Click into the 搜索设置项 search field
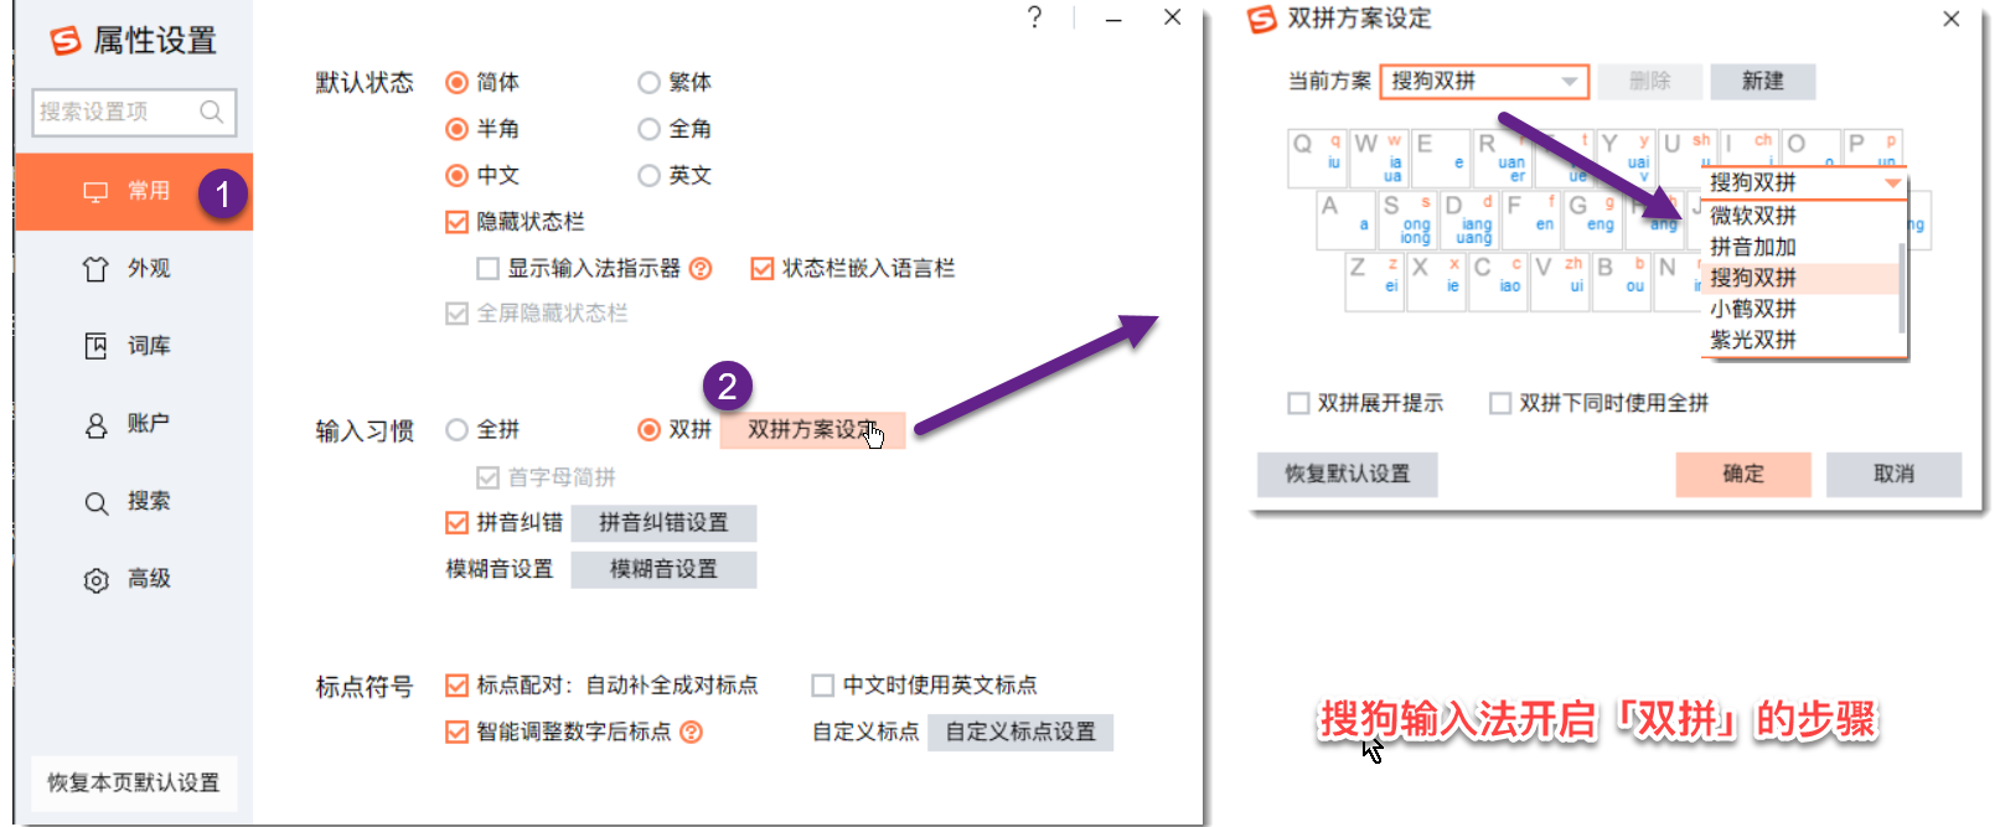 coord(134,112)
